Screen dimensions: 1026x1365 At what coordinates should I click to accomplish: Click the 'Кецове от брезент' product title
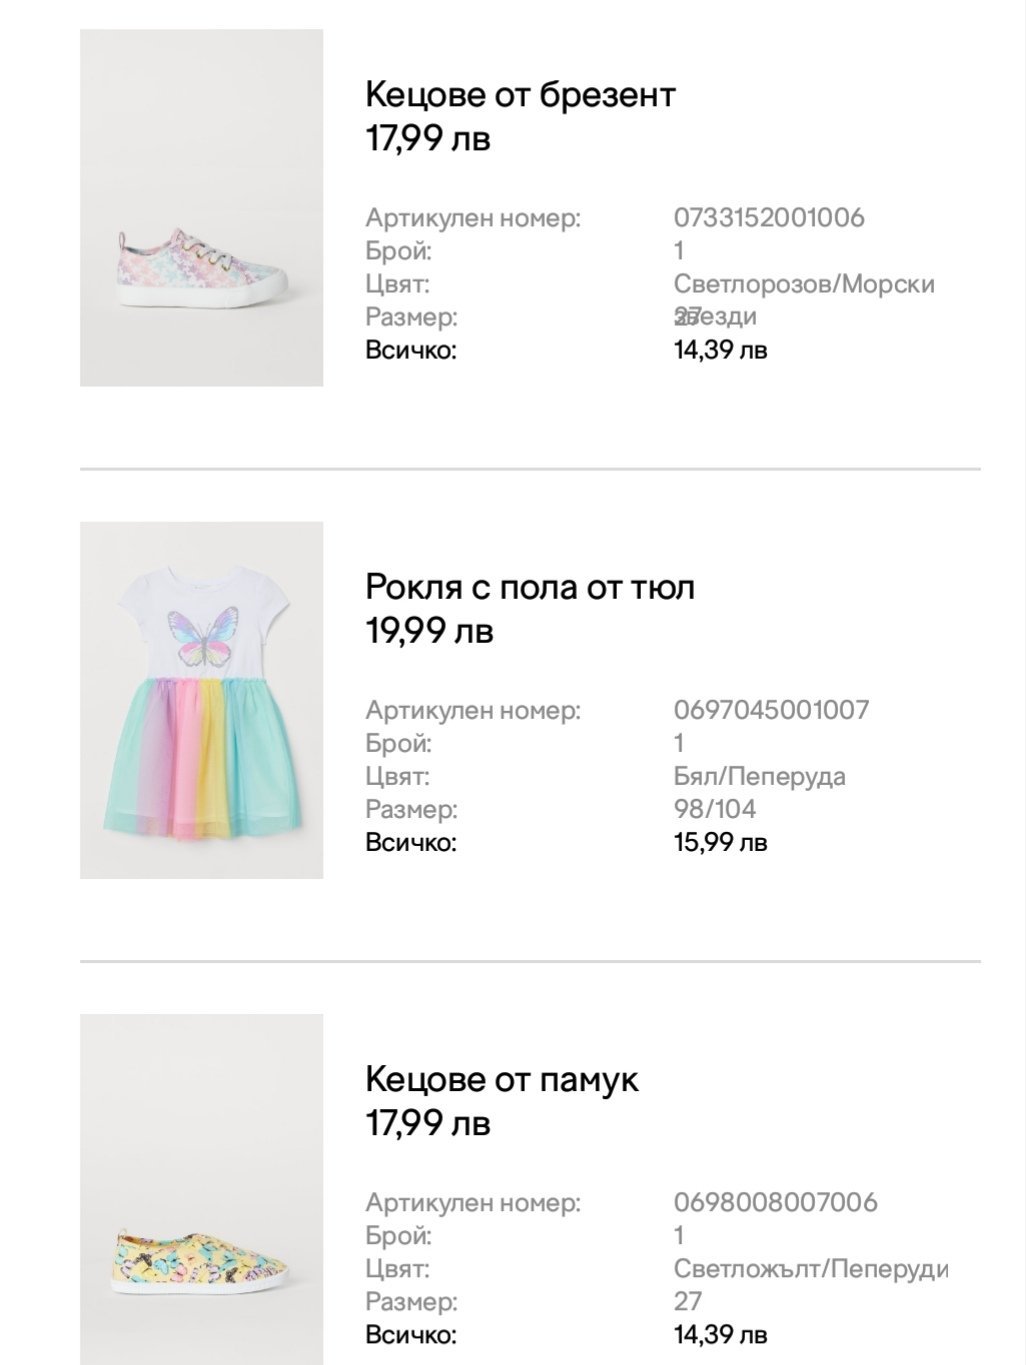(520, 95)
